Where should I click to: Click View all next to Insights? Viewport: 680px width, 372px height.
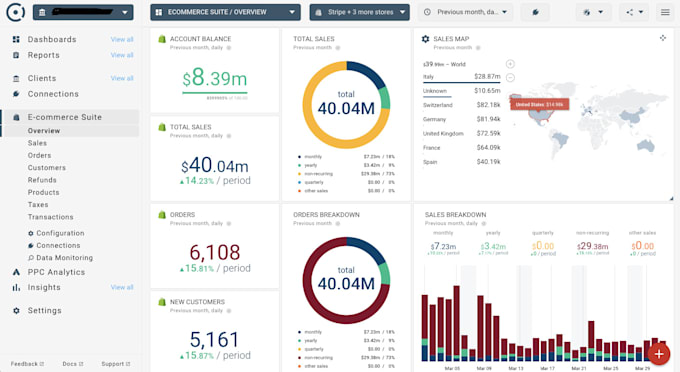click(x=122, y=287)
